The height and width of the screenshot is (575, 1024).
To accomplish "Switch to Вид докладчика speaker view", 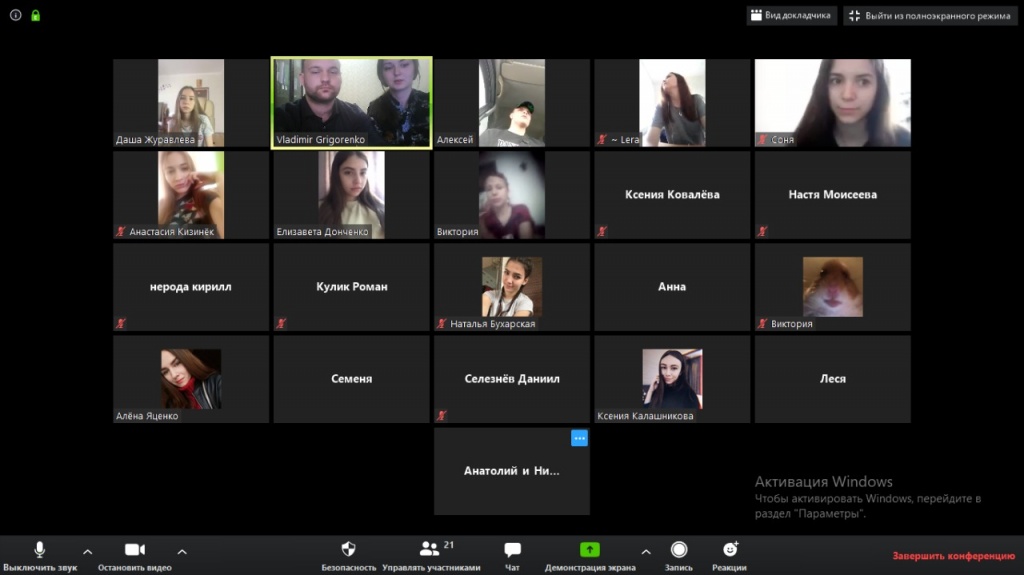I will 792,16.
